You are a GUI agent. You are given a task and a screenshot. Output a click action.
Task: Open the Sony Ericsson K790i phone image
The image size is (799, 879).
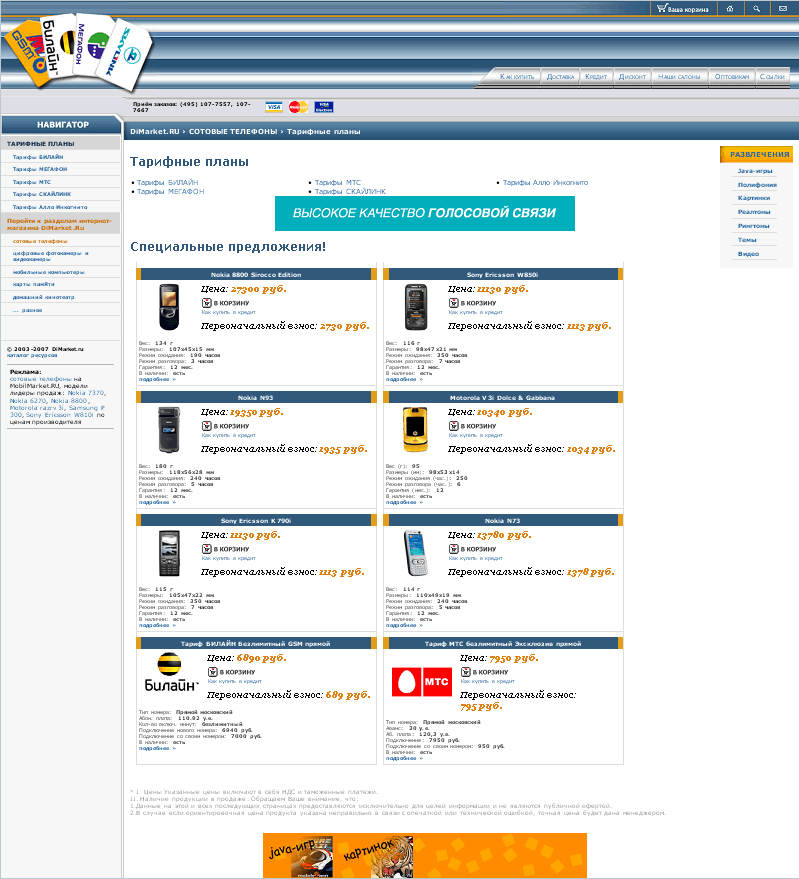[x=169, y=553]
